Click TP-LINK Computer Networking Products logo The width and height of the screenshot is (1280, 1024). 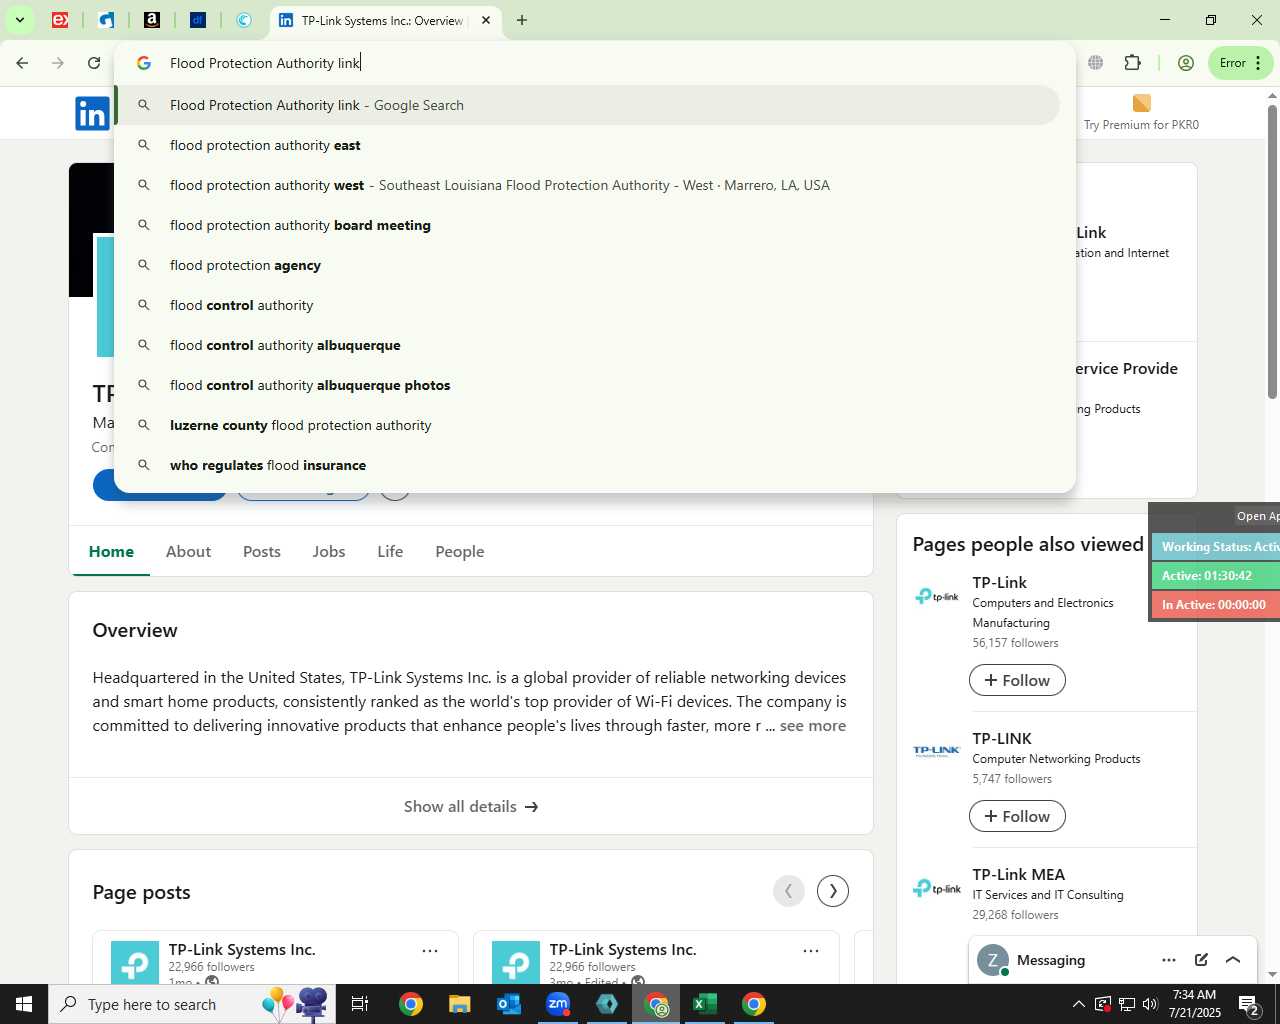coord(937,750)
